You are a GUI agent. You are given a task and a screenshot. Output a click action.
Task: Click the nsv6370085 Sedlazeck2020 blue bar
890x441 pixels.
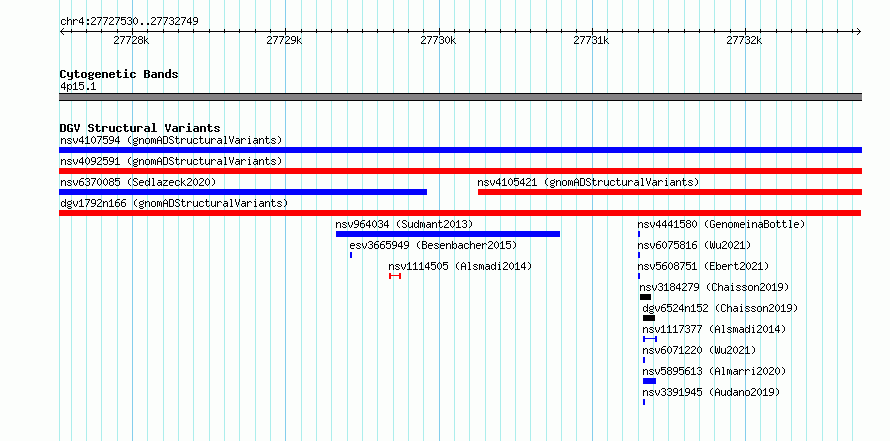pos(243,192)
